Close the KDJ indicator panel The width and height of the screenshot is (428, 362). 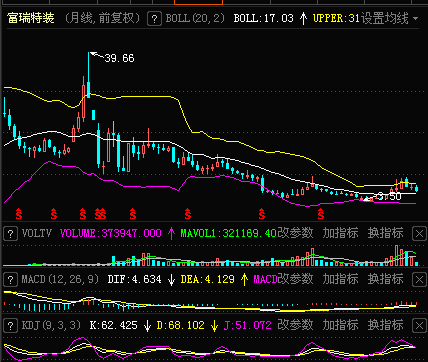[419, 325]
